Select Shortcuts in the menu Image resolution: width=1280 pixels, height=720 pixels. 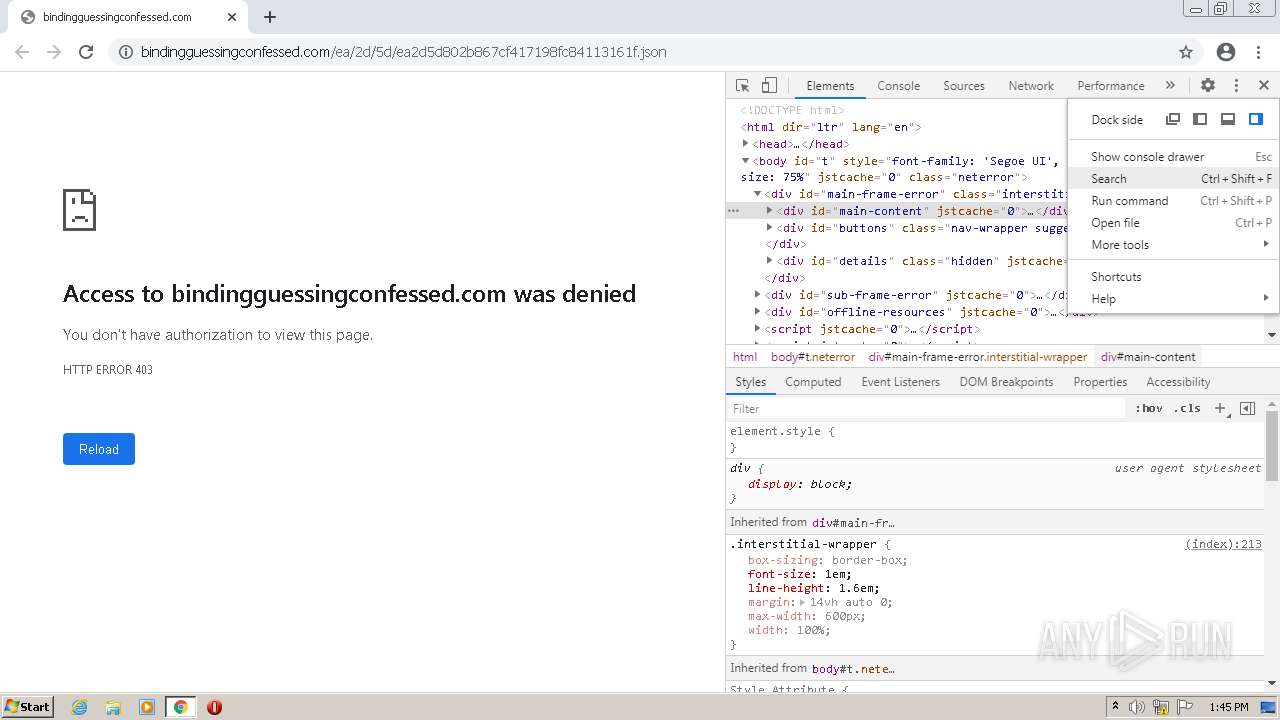1173,277
